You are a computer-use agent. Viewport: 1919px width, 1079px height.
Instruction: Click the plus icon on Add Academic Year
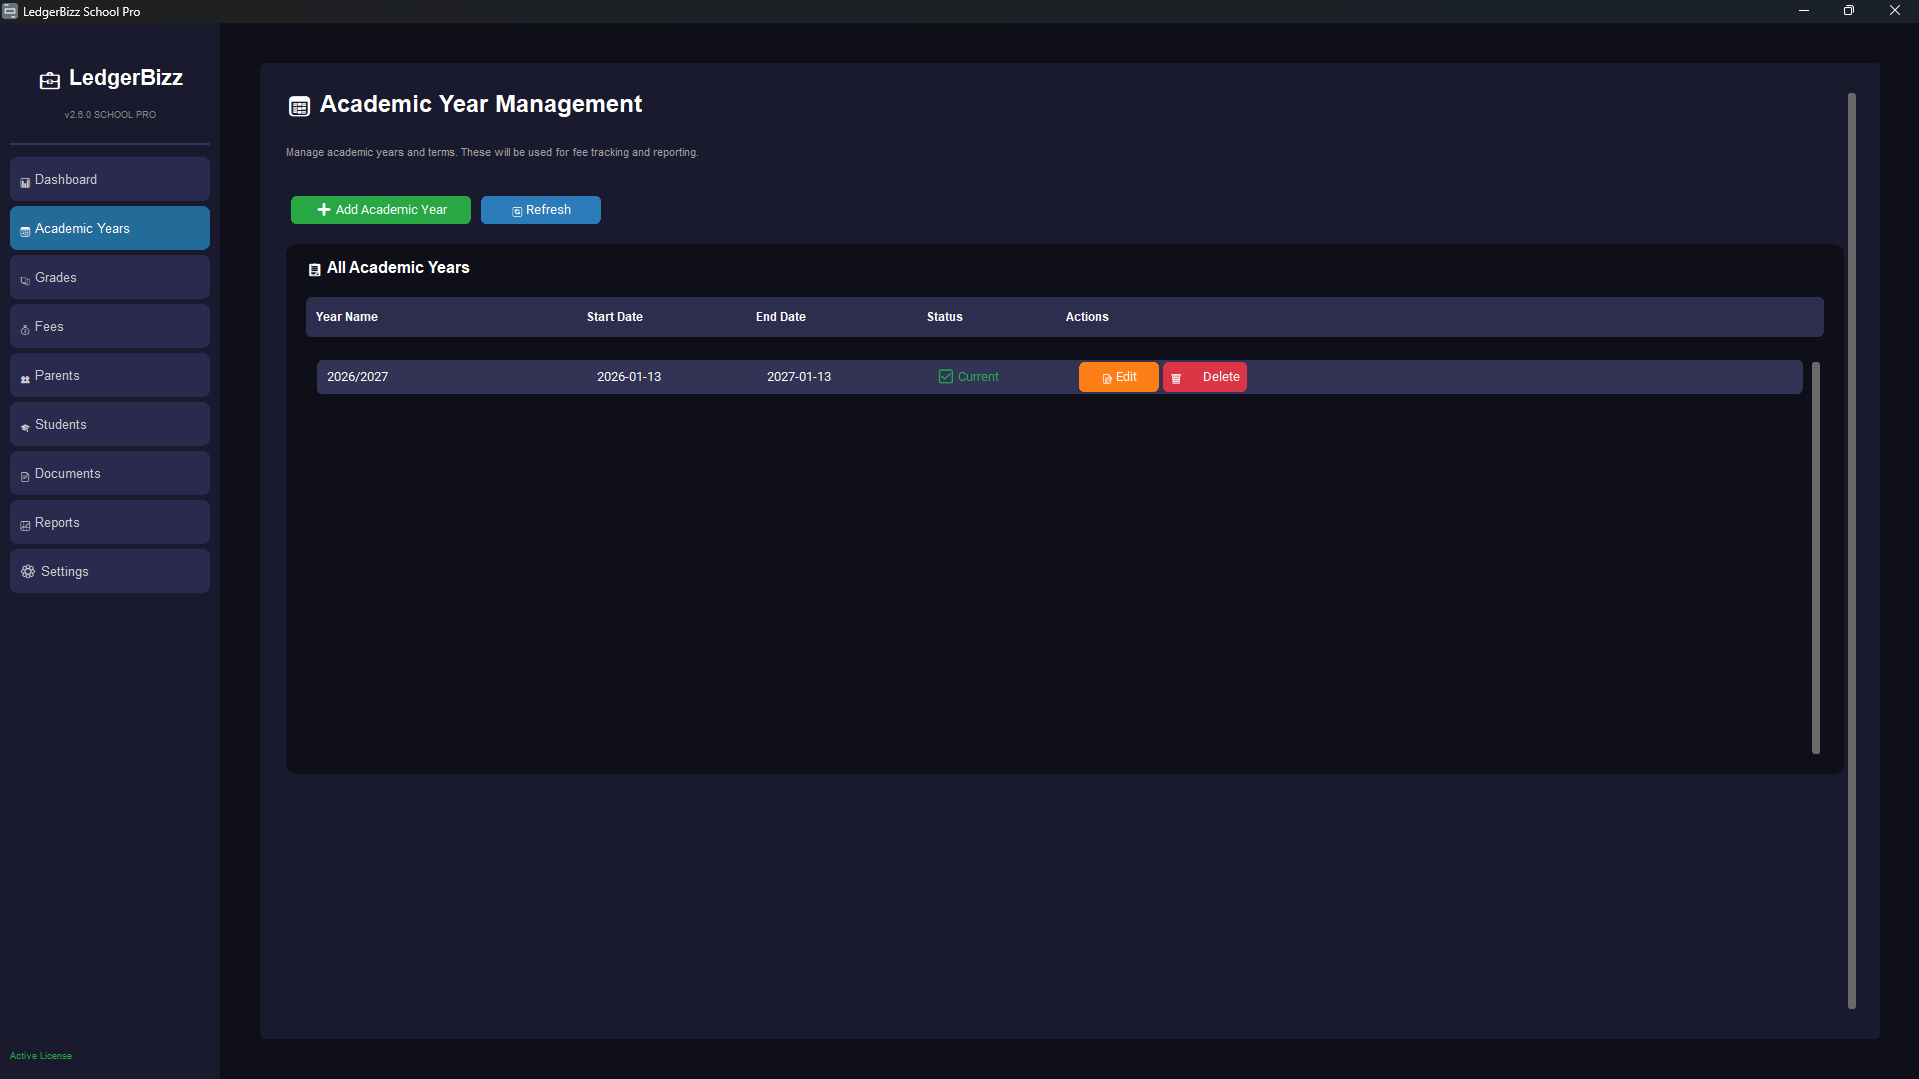(x=324, y=210)
